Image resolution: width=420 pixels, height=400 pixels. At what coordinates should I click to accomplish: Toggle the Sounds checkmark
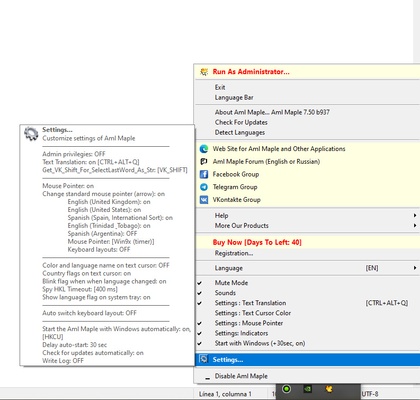(199, 293)
